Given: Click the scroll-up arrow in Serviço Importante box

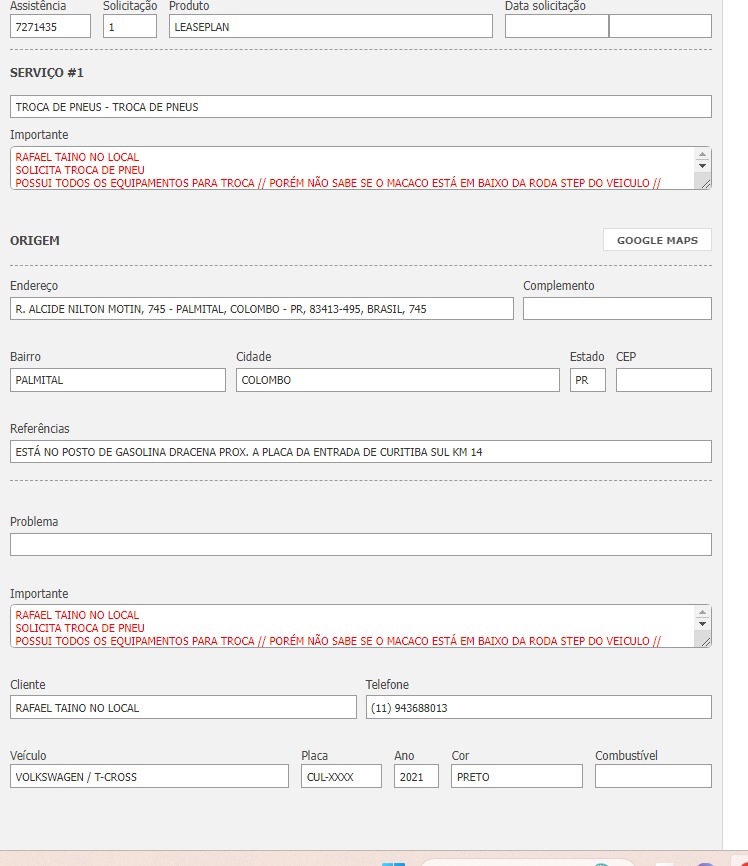Looking at the screenshot, I should [703, 154].
